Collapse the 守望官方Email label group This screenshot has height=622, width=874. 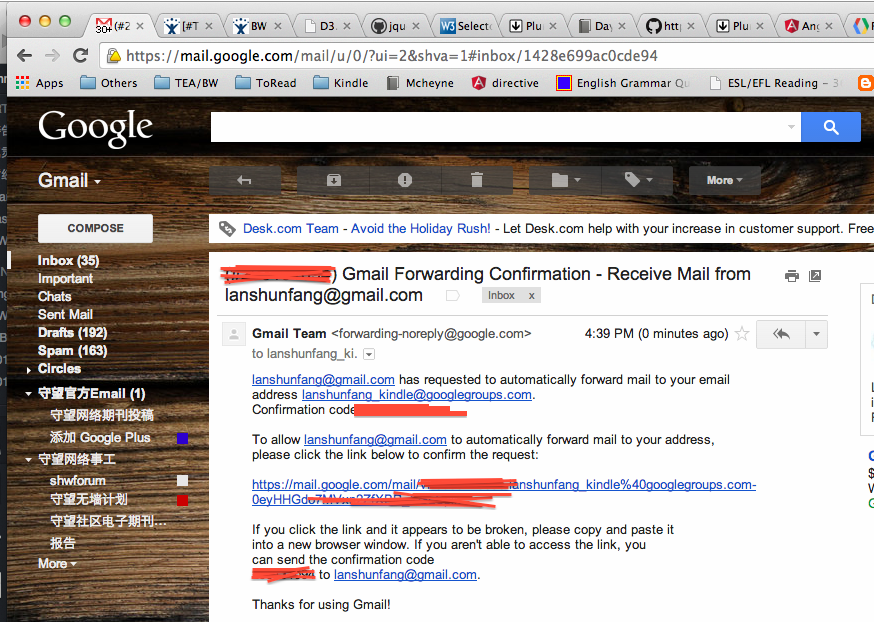click(28, 394)
